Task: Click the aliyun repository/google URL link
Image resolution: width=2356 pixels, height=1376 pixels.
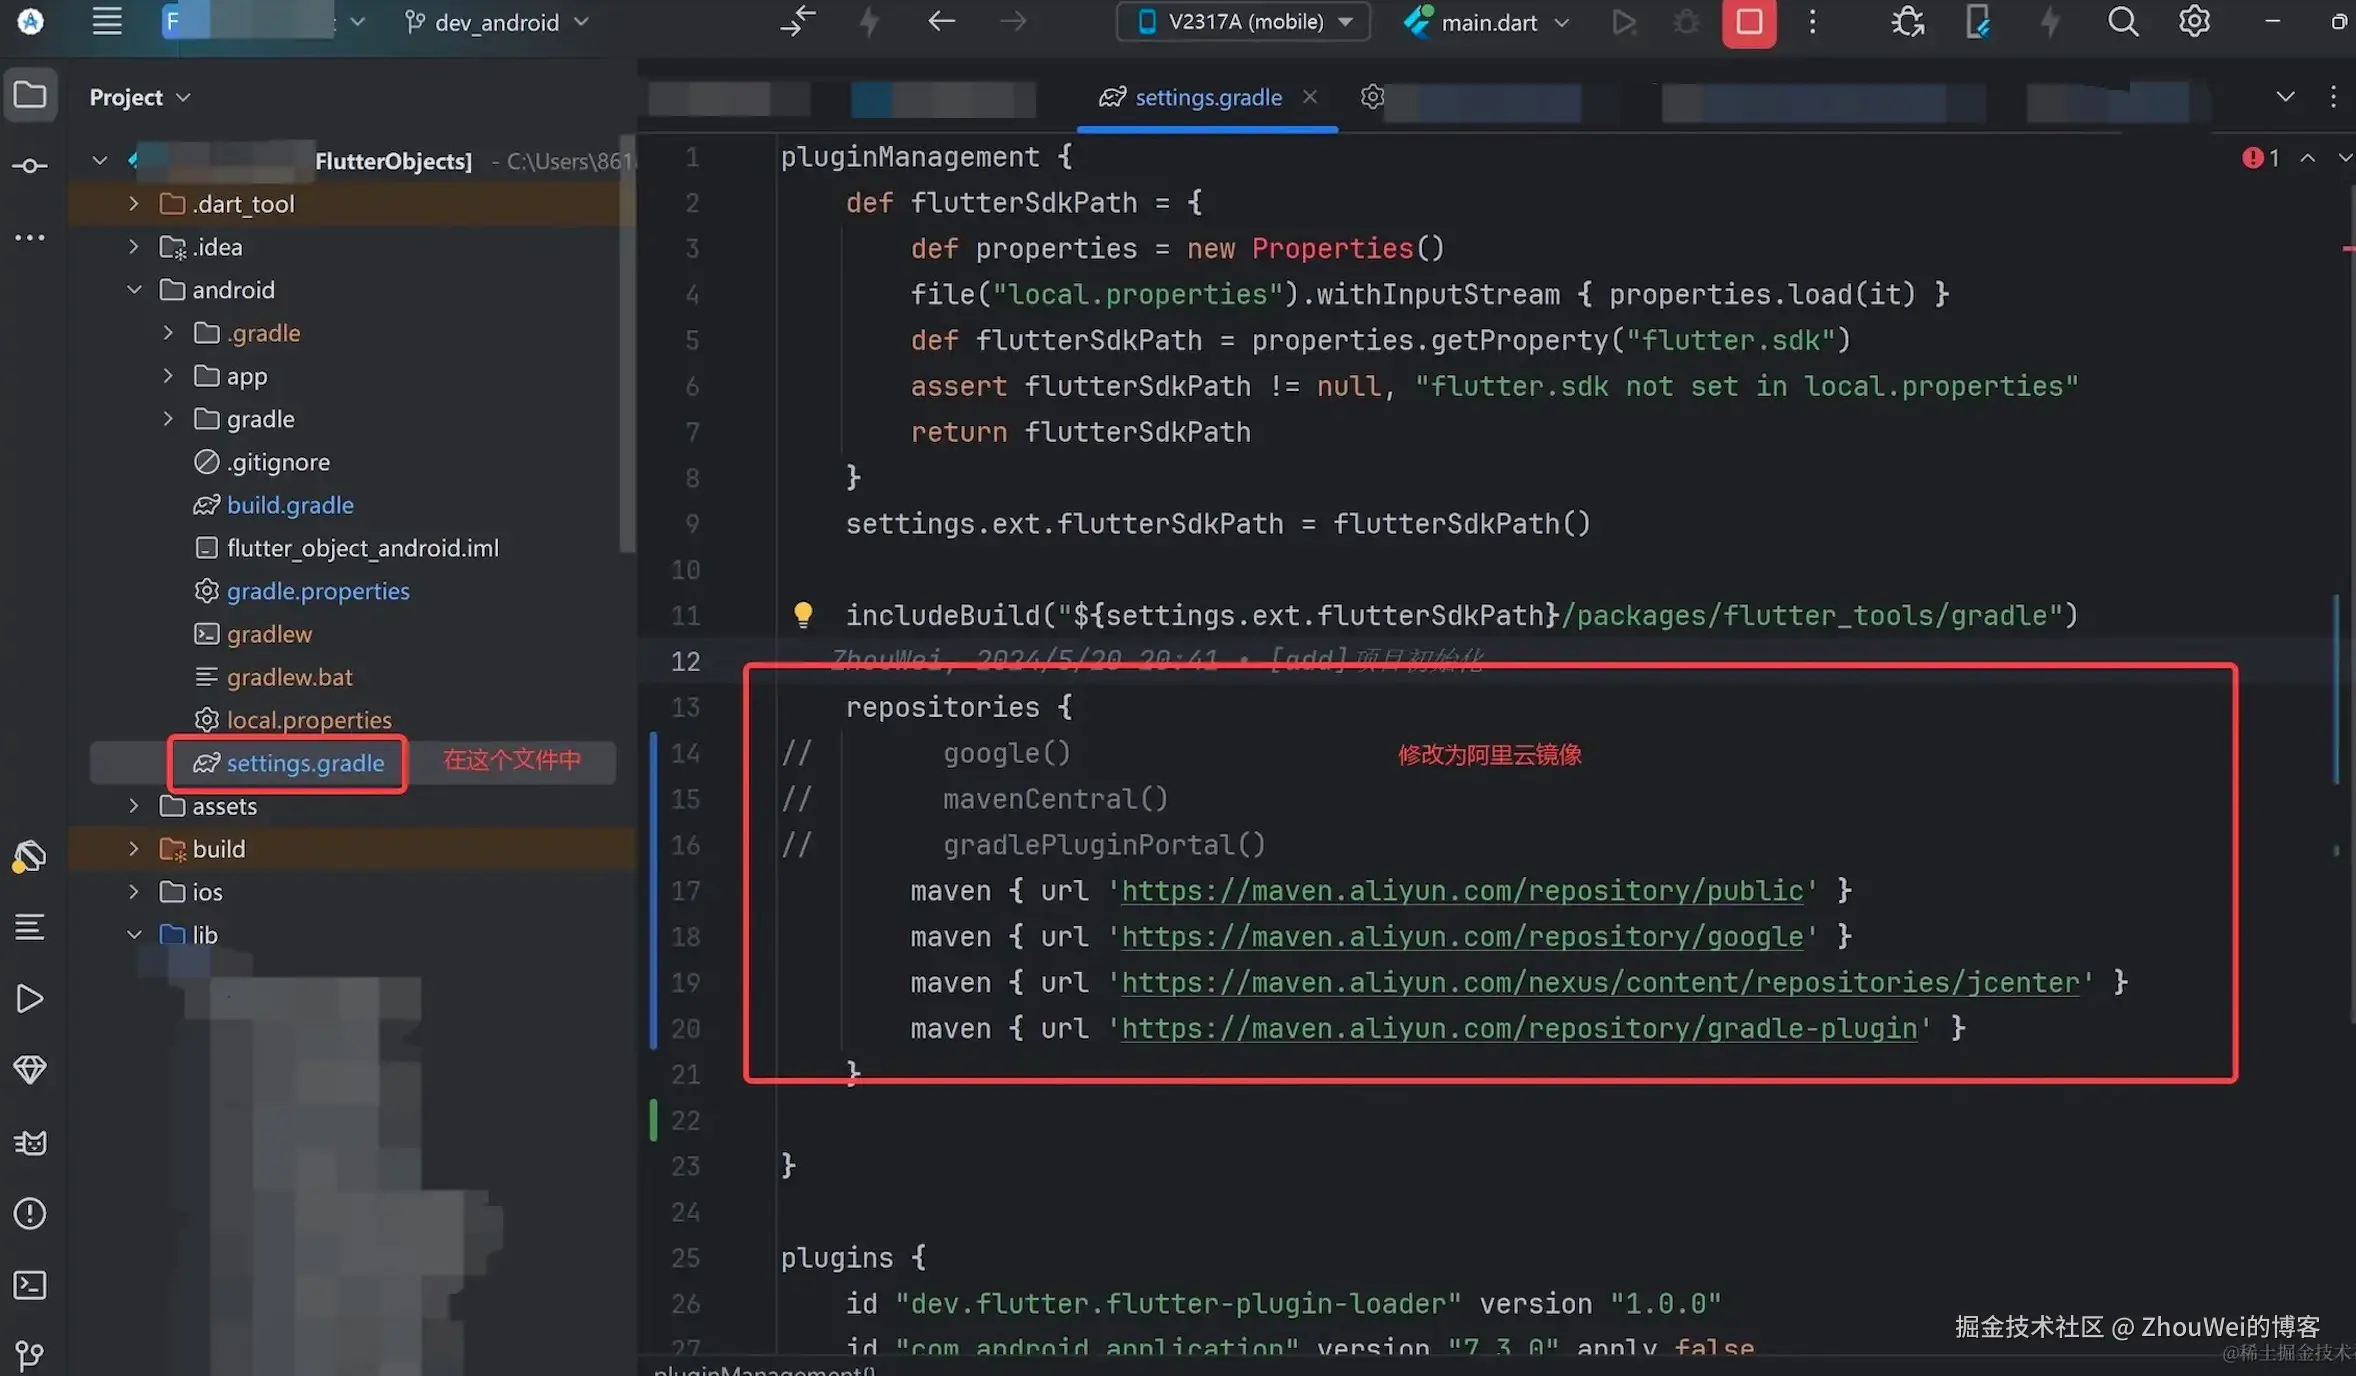Action: 1462,937
